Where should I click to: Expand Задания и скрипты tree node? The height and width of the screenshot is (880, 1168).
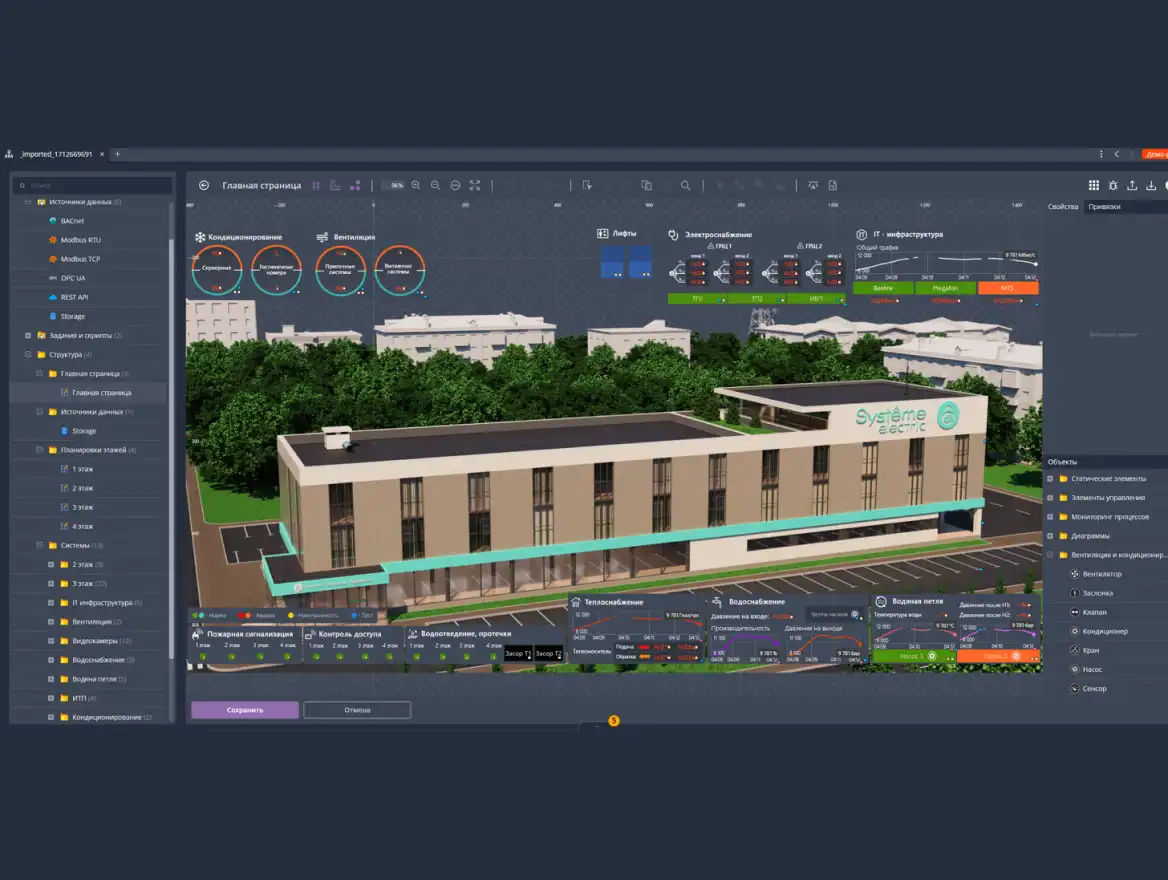[27, 336]
